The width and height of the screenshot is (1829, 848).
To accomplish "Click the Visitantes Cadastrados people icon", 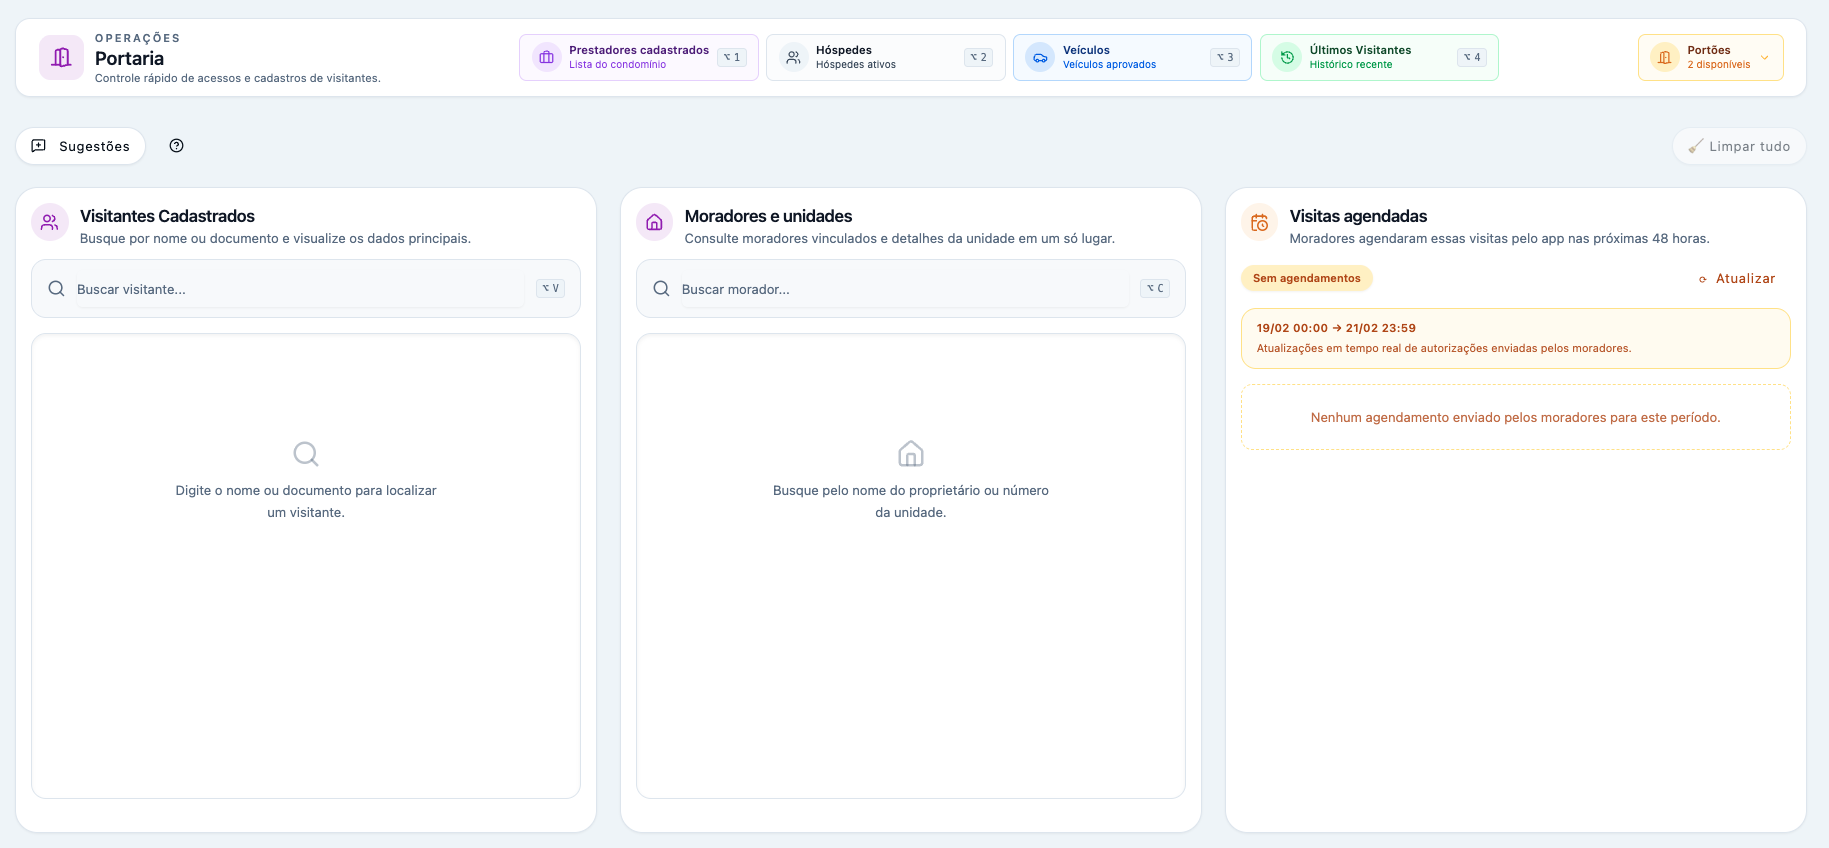I will click(x=49, y=223).
